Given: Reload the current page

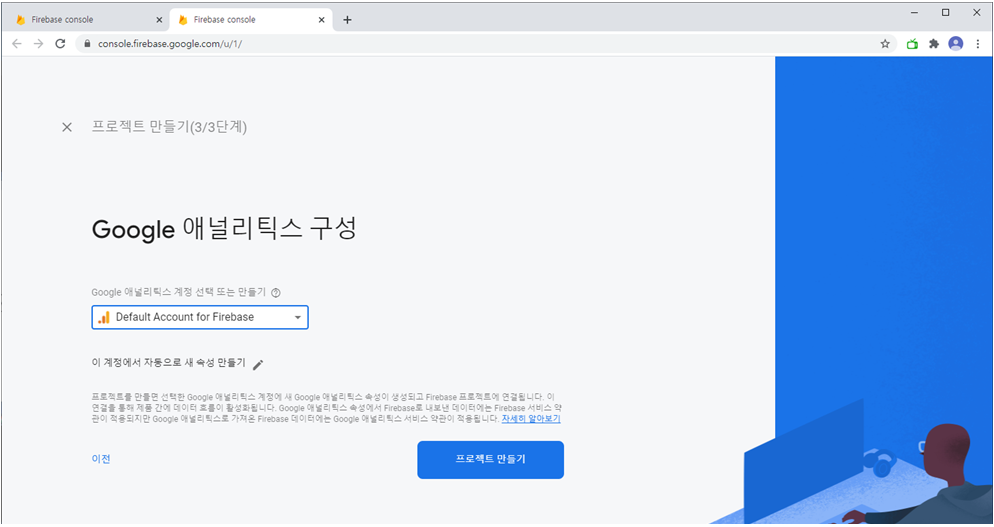Looking at the screenshot, I should (x=60, y=44).
